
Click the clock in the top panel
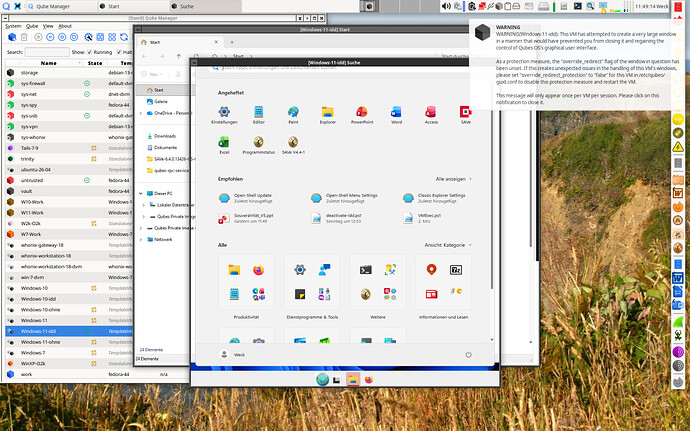pos(653,6)
